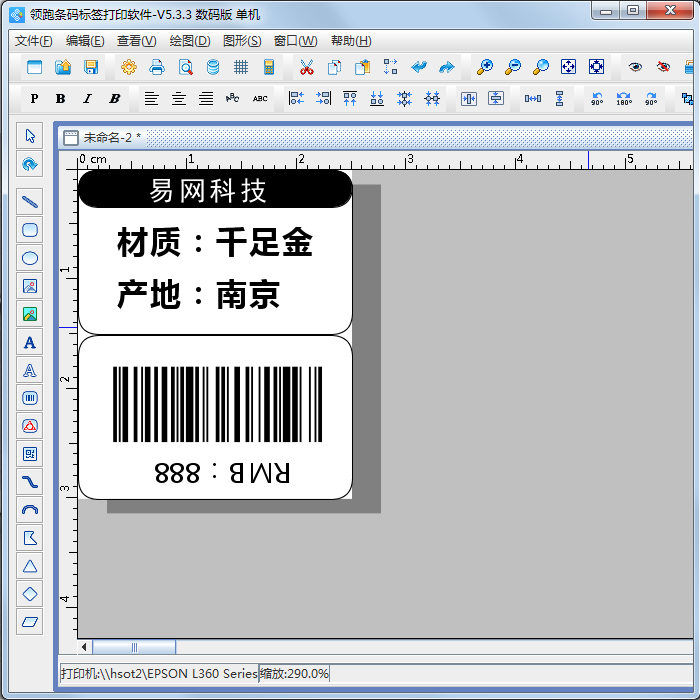The height and width of the screenshot is (700, 700).
Task: Toggle italic I formatting
Action: point(88,99)
